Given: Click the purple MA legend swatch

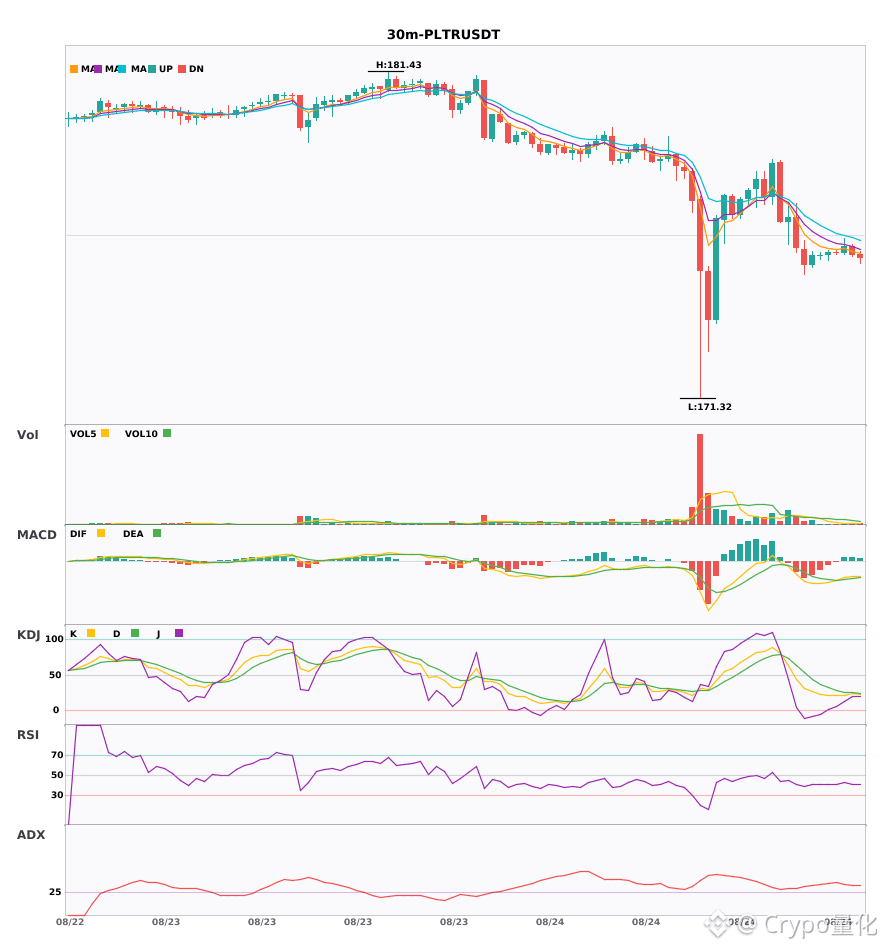Looking at the screenshot, I should tap(98, 69).
